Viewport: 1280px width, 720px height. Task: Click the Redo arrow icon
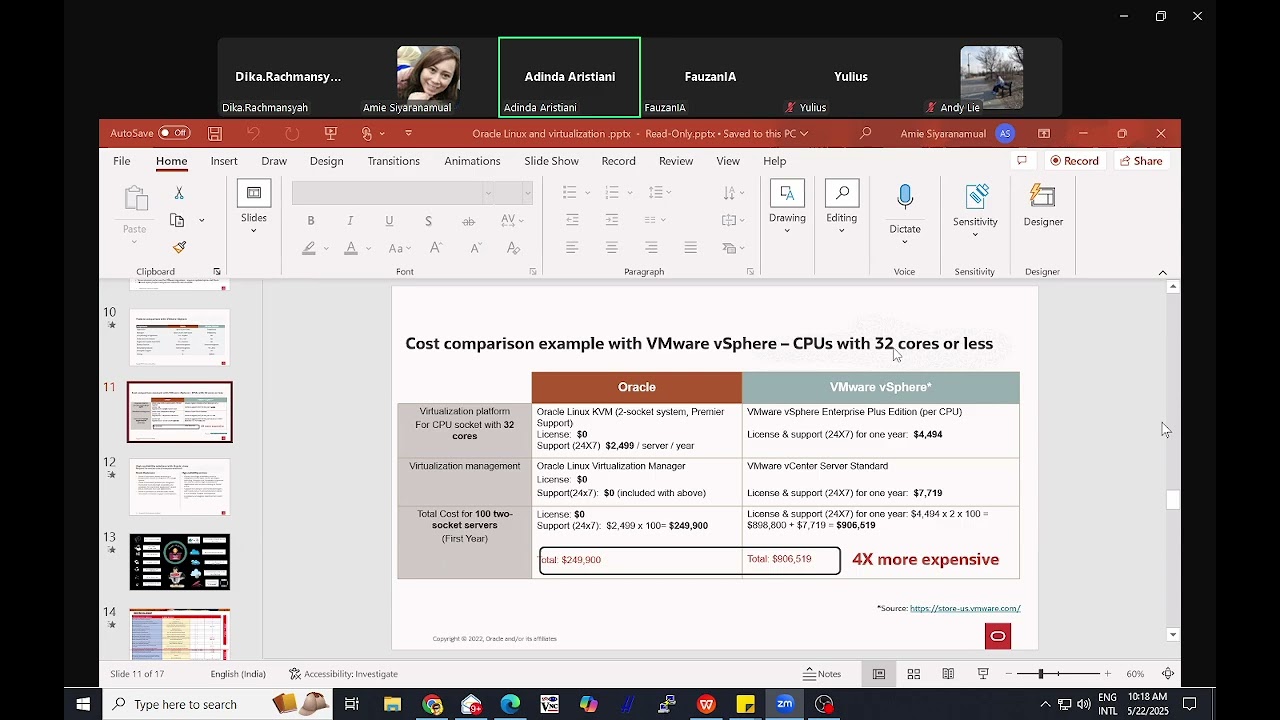(291, 133)
